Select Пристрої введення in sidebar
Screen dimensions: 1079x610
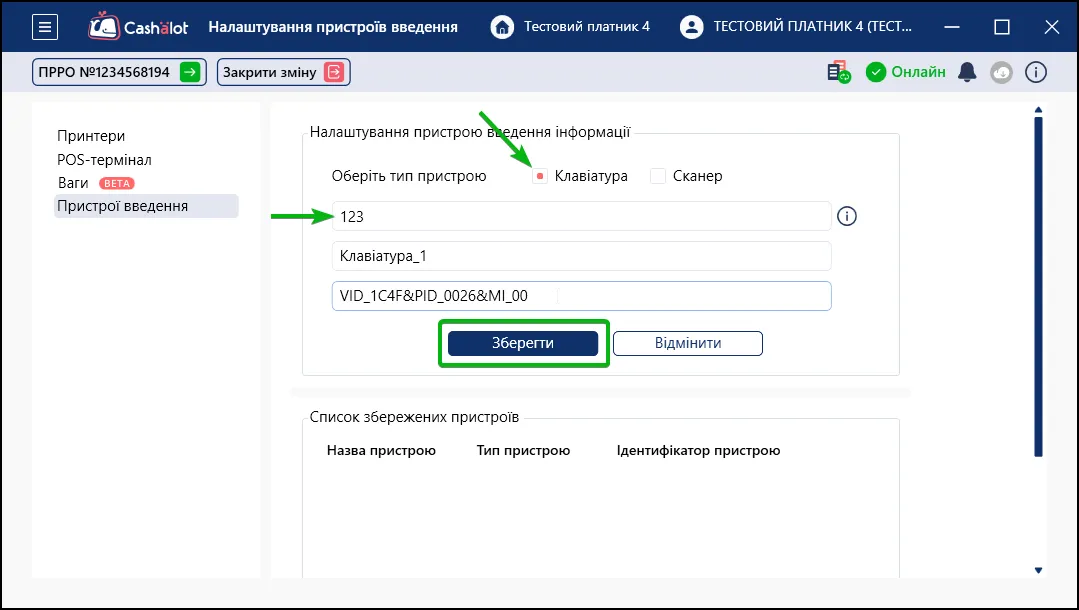[x=147, y=206]
